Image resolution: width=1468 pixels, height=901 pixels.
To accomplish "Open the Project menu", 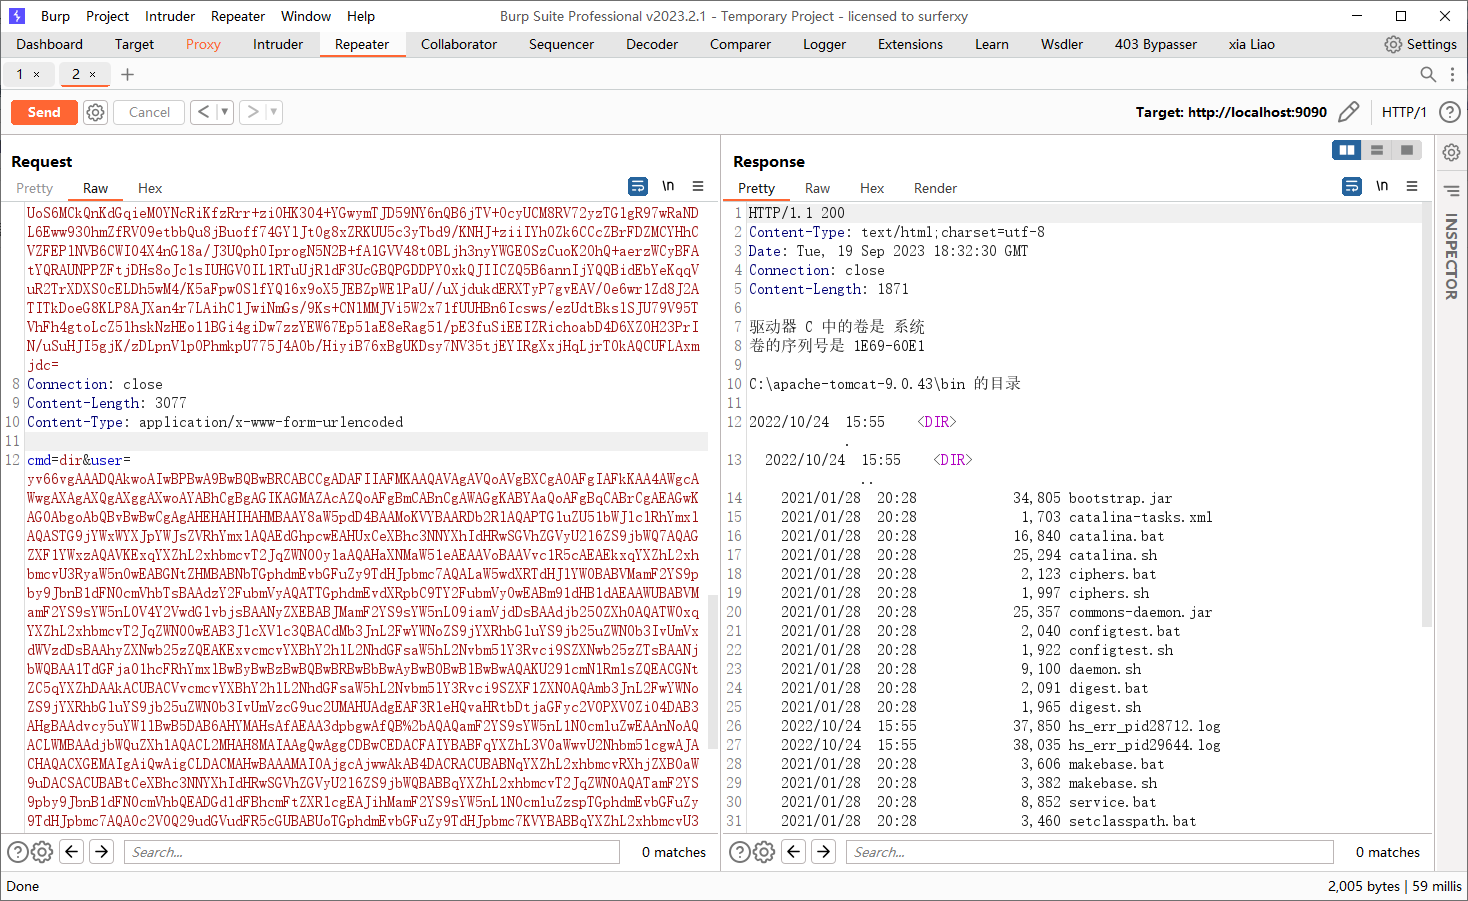I will 107,16.
